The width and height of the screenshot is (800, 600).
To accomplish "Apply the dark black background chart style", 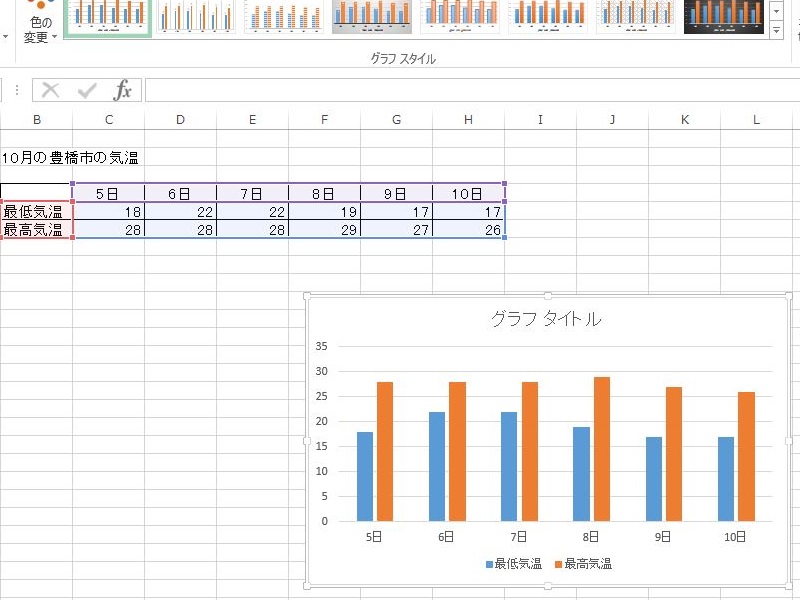I will click(x=724, y=17).
